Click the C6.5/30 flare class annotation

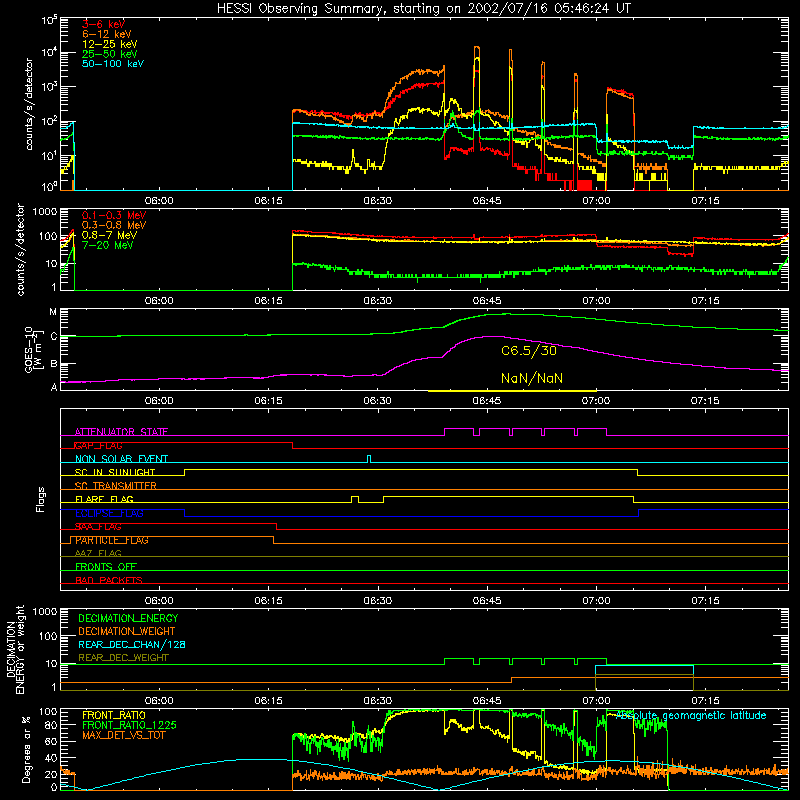(x=529, y=351)
